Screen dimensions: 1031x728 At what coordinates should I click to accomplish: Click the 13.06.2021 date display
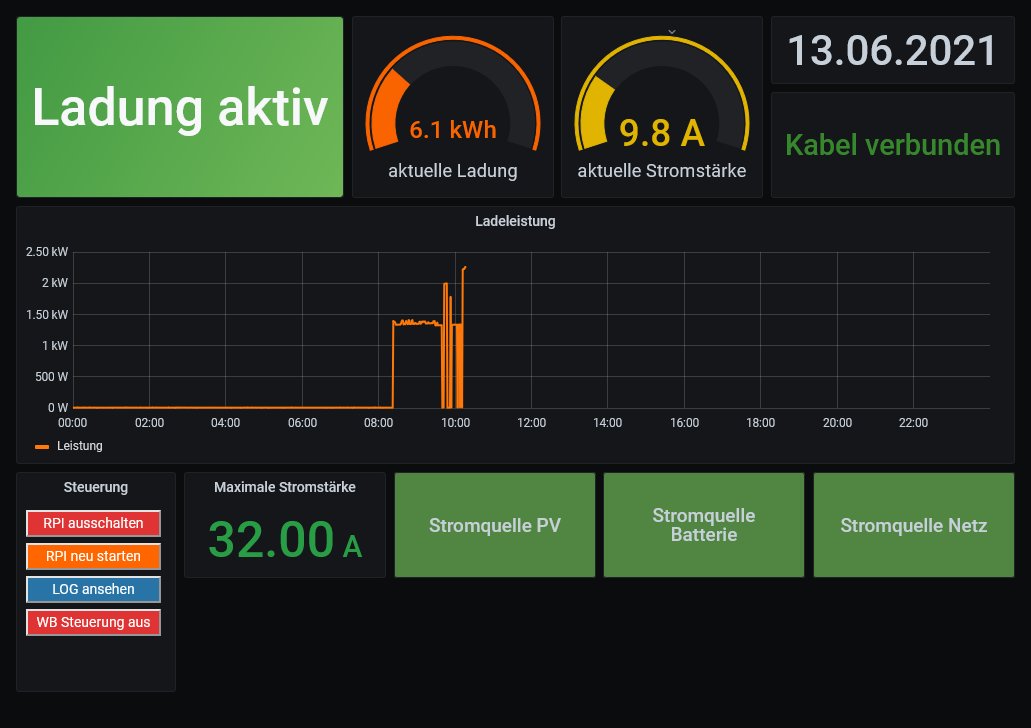click(x=892, y=50)
